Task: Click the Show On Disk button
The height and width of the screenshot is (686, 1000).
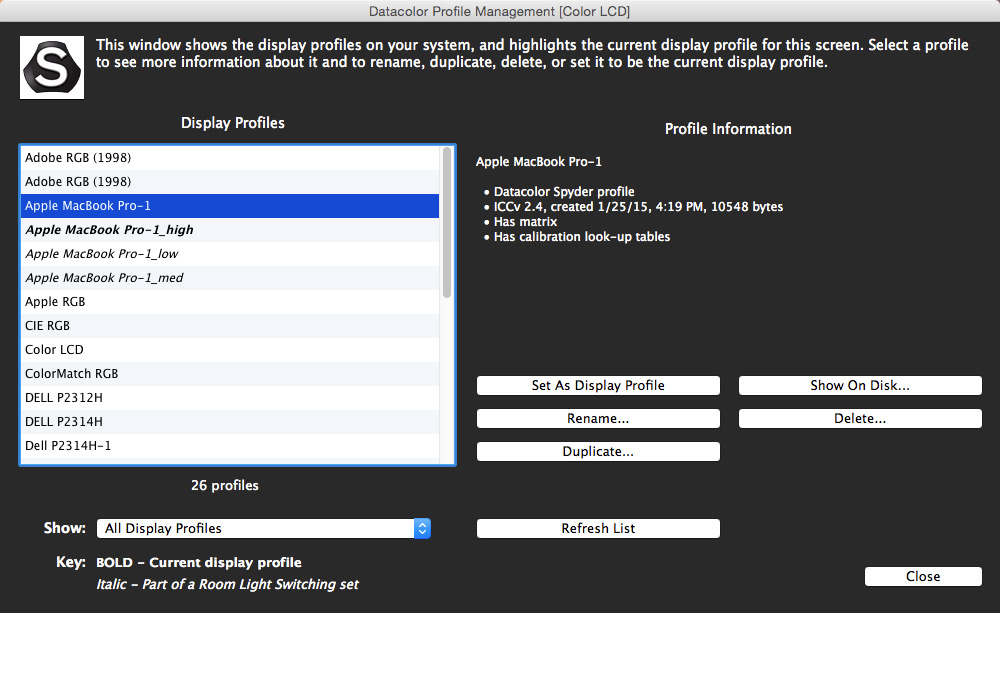Action: point(860,386)
